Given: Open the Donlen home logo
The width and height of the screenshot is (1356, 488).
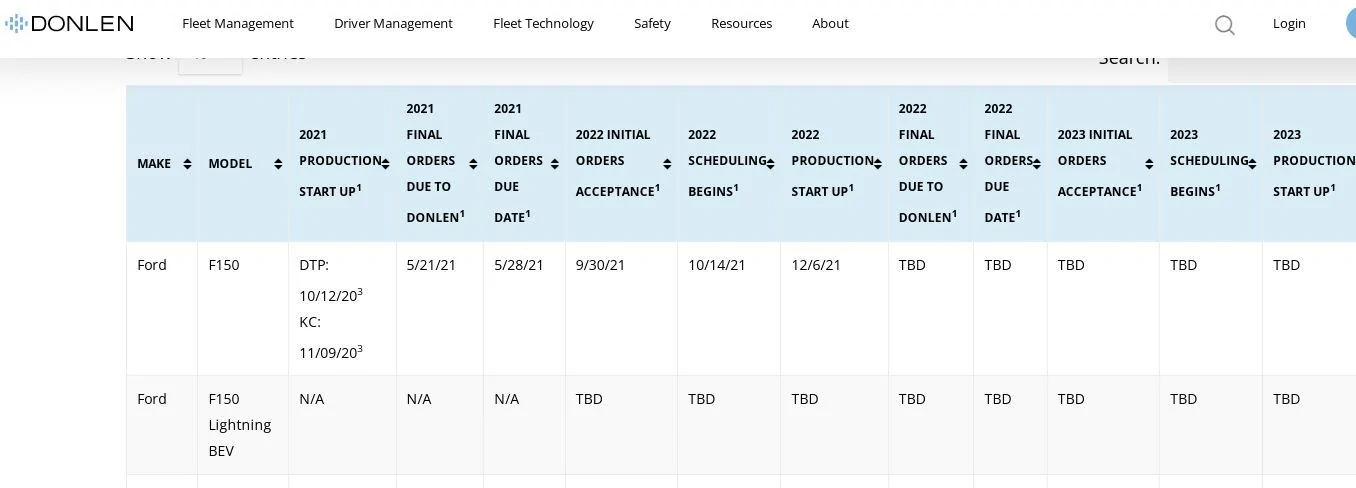Looking at the screenshot, I should (70, 23).
